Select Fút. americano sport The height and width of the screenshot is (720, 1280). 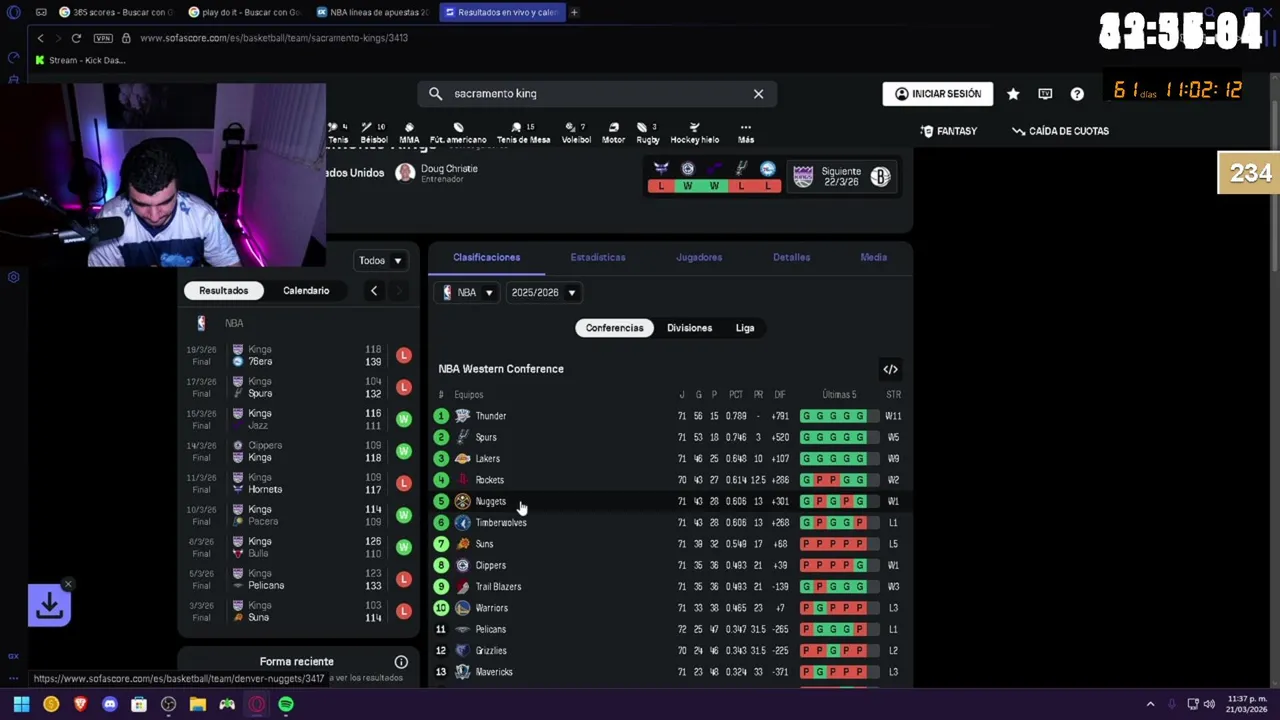coord(458,133)
